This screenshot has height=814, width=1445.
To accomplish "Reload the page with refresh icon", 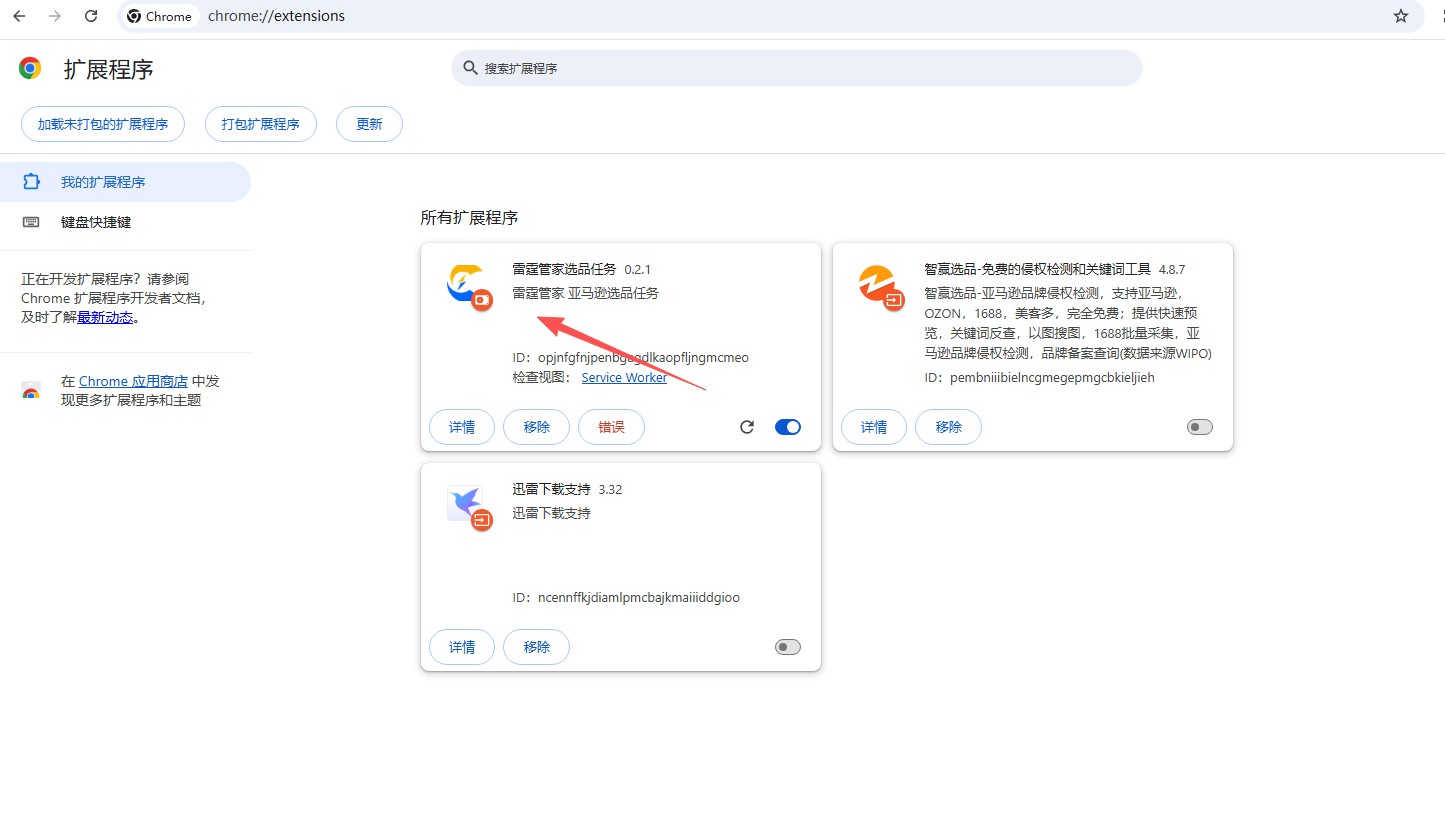I will (91, 16).
